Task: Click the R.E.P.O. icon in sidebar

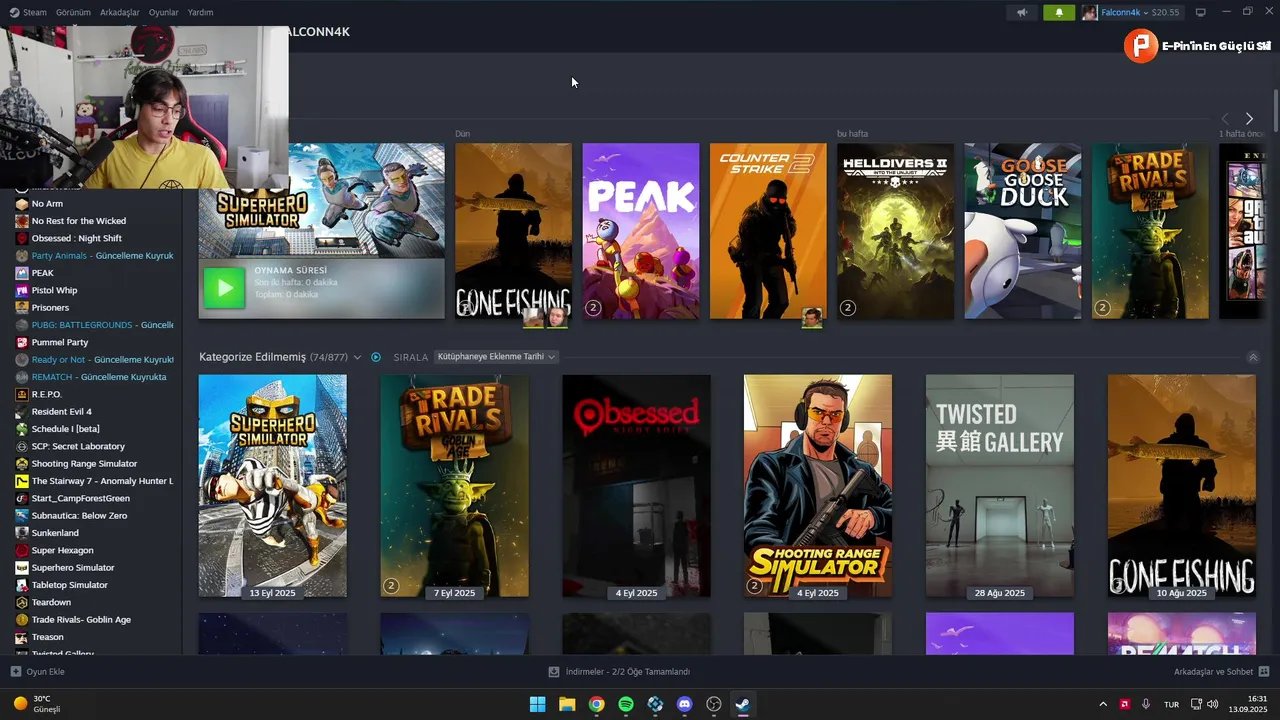Action: tap(22, 394)
